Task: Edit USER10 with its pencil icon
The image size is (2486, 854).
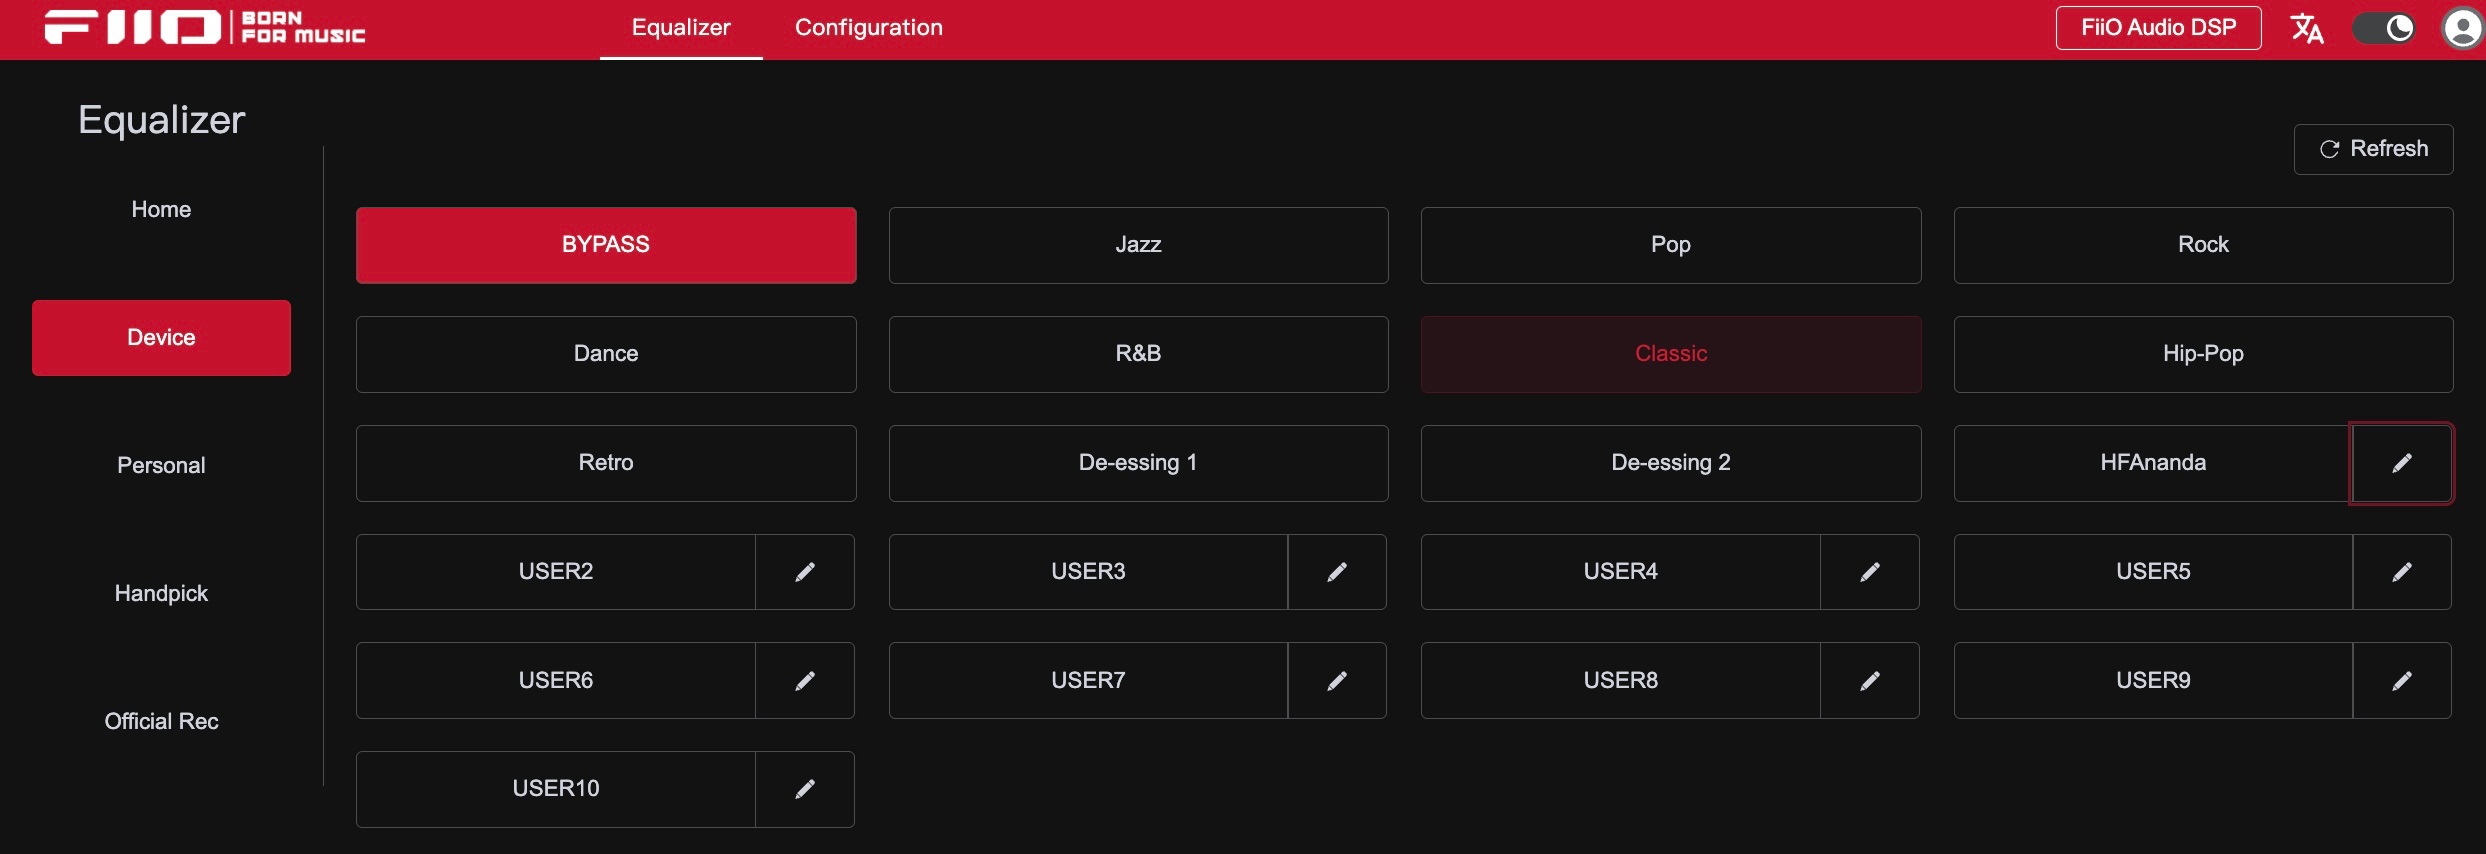Action: [804, 789]
